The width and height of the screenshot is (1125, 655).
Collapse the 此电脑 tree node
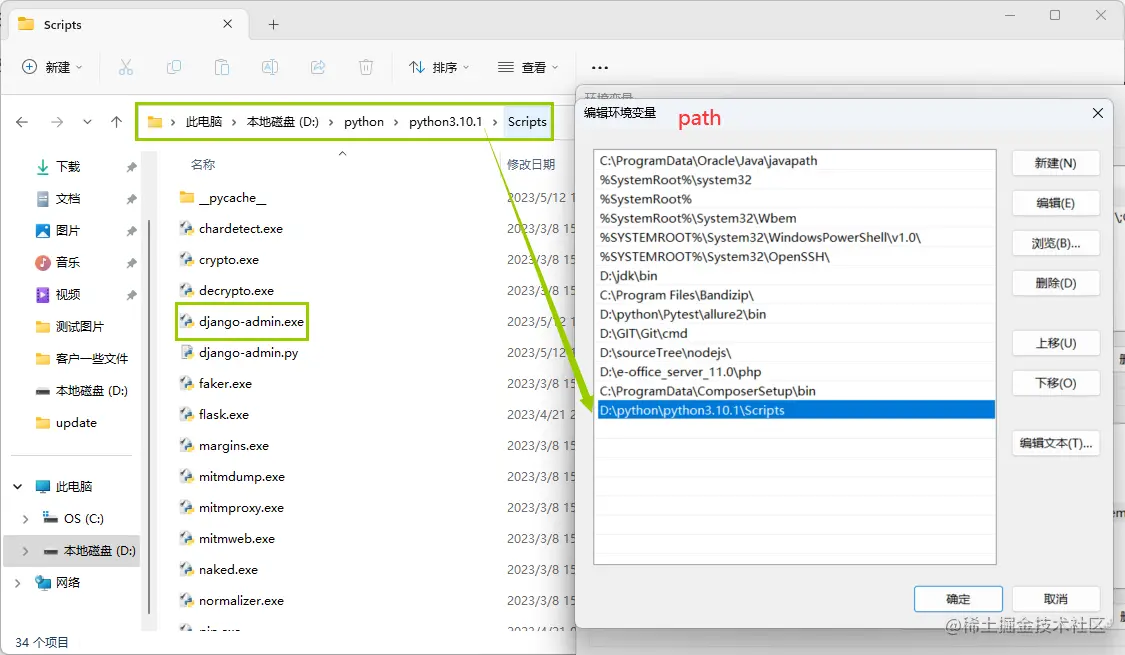coord(18,486)
